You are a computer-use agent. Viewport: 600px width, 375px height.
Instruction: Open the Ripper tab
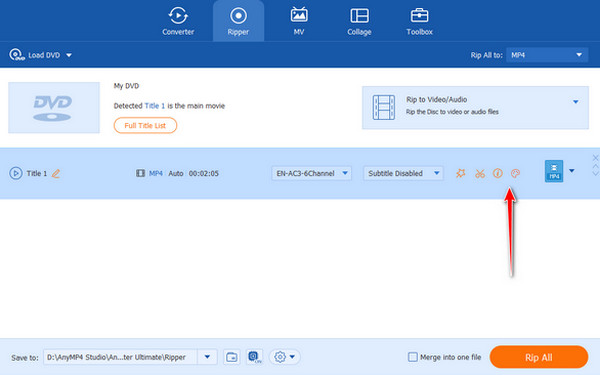click(238, 21)
